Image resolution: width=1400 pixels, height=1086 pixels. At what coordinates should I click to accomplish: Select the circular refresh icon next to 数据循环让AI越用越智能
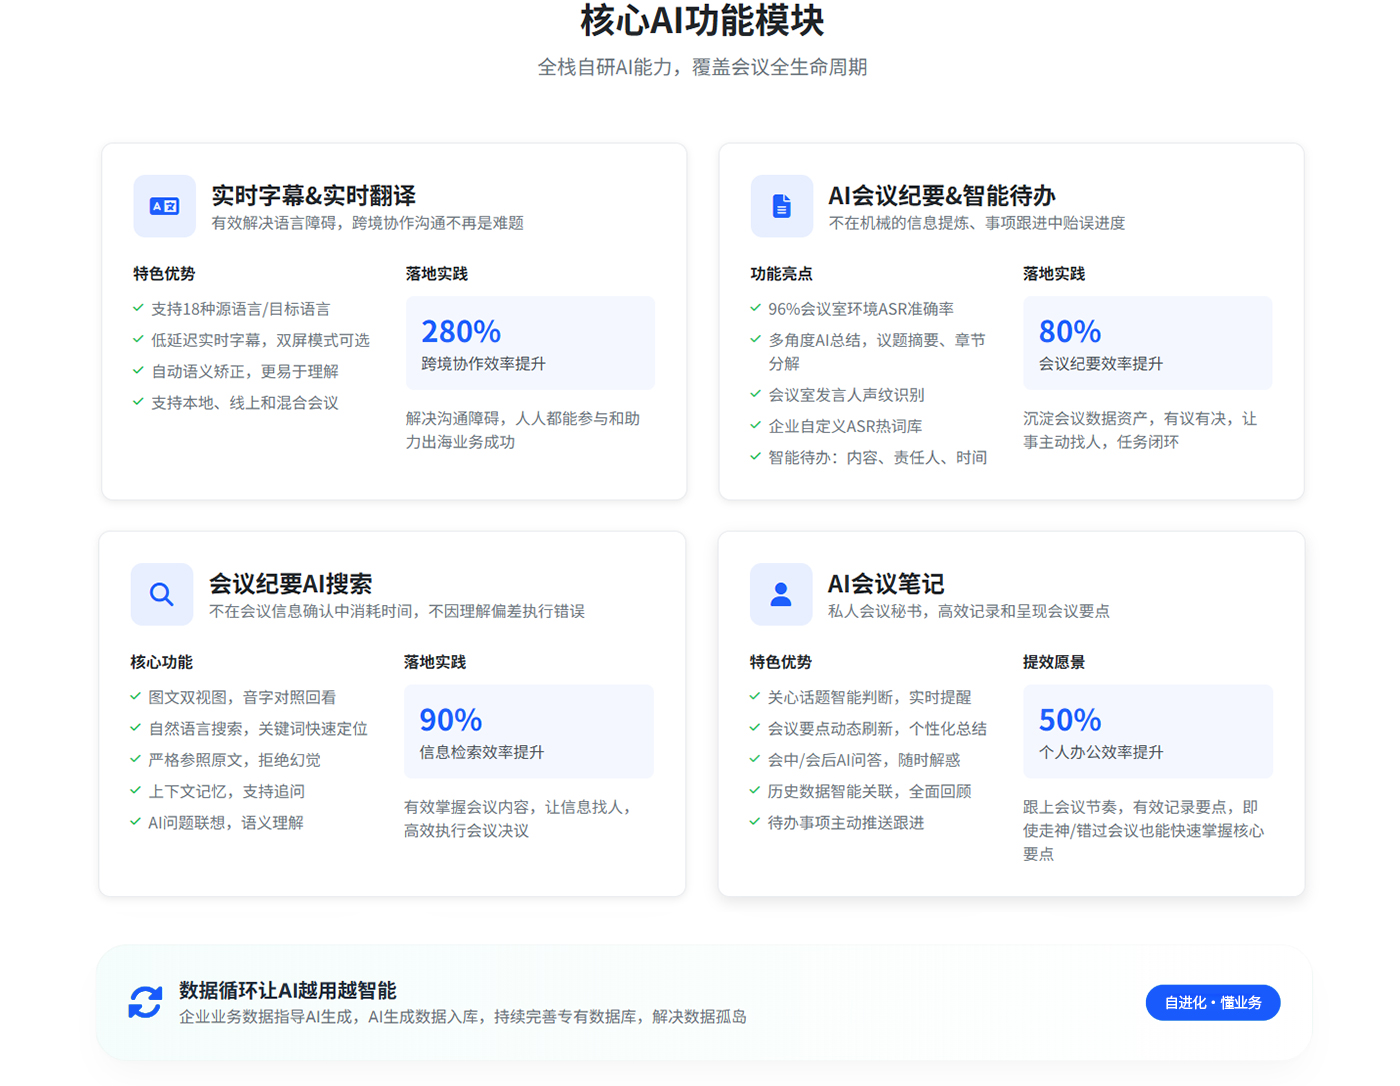click(x=145, y=1002)
